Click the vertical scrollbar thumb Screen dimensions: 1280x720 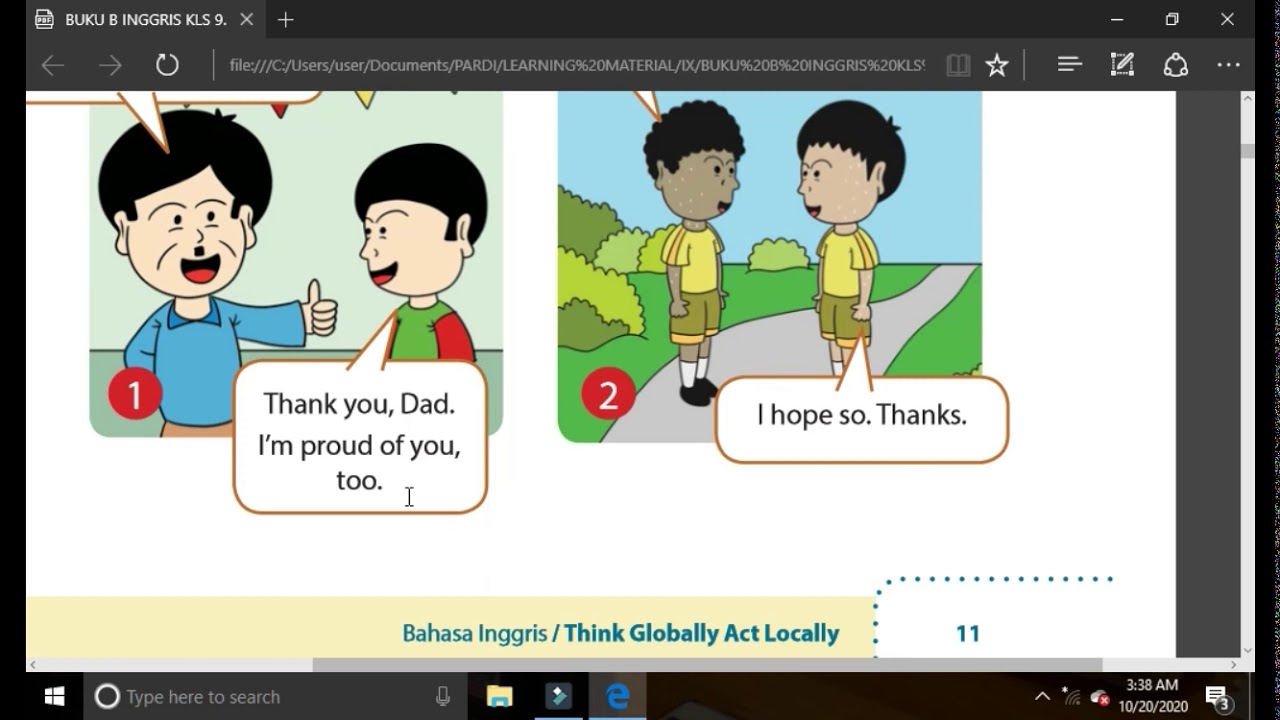pyautogui.click(x=1247, y=151)
